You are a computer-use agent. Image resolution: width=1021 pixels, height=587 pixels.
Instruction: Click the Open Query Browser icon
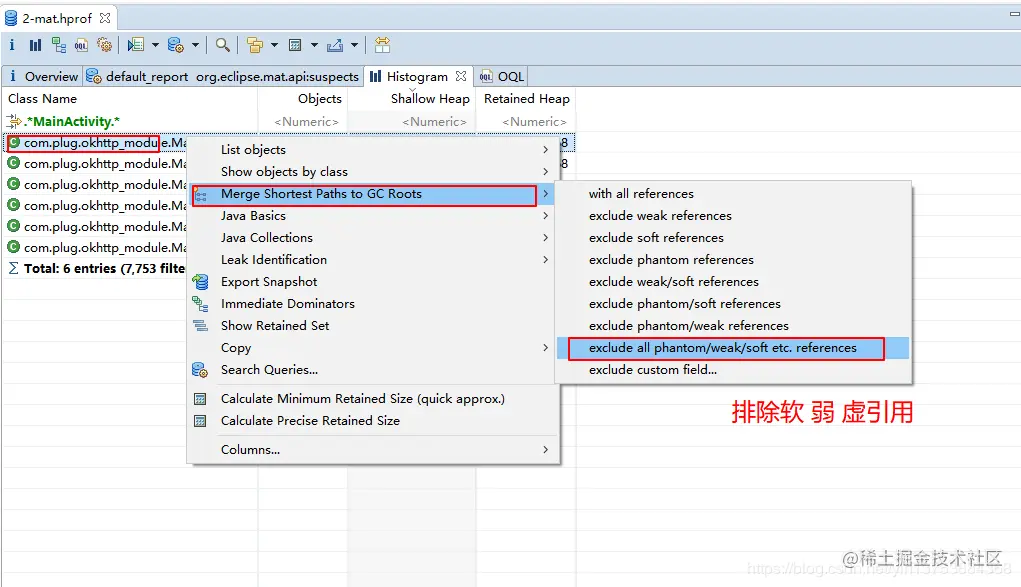(176, 45)
